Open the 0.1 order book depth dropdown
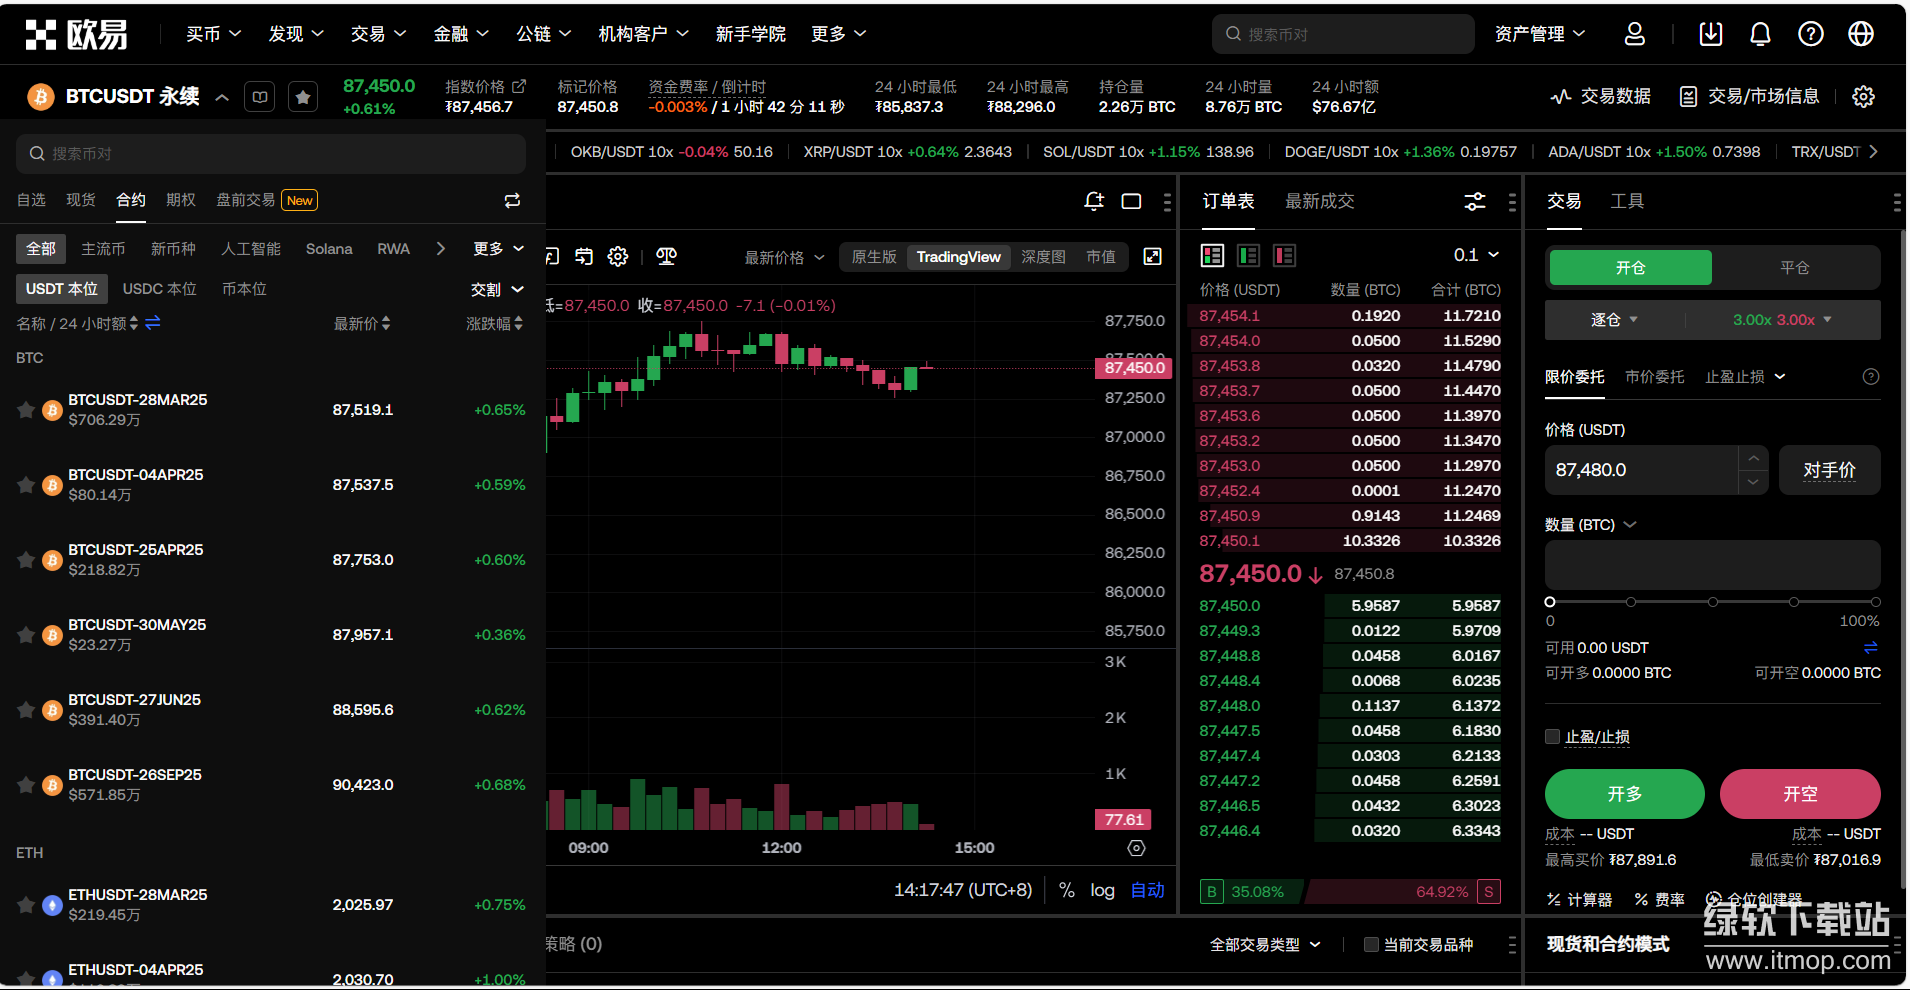1910x990 pixels. click(1476, 255)
